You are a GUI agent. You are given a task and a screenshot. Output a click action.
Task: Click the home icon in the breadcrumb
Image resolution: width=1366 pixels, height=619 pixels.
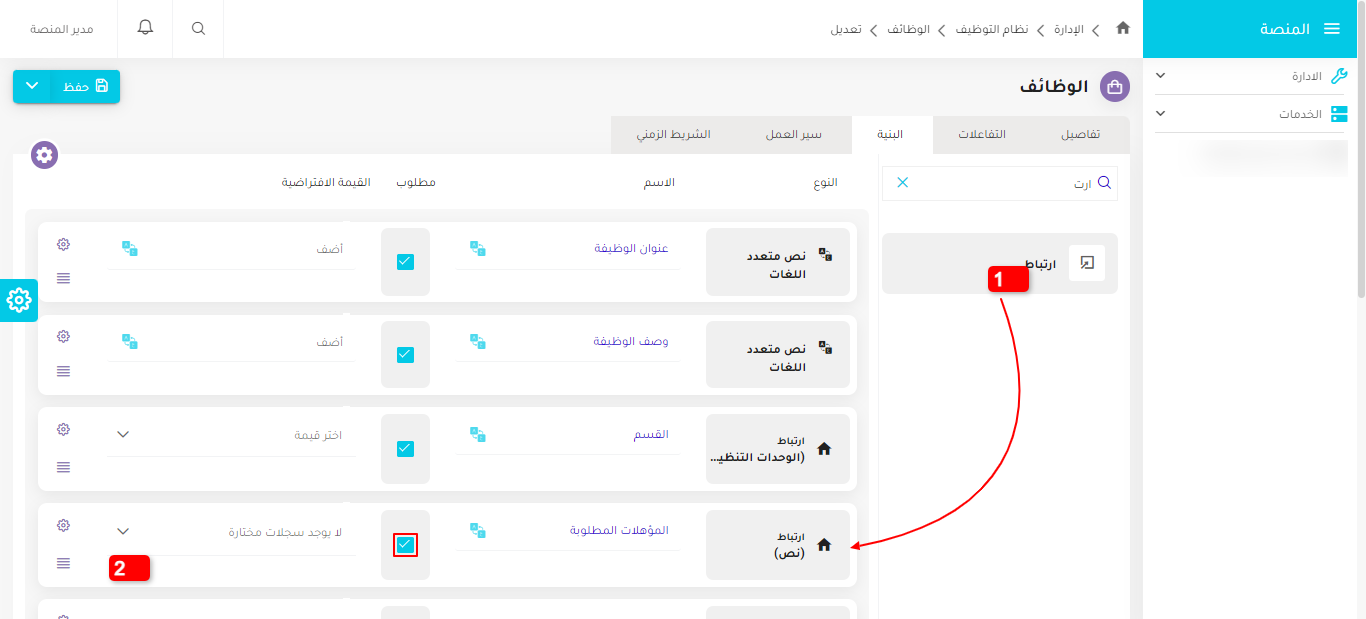click(x=1122, y=29)
